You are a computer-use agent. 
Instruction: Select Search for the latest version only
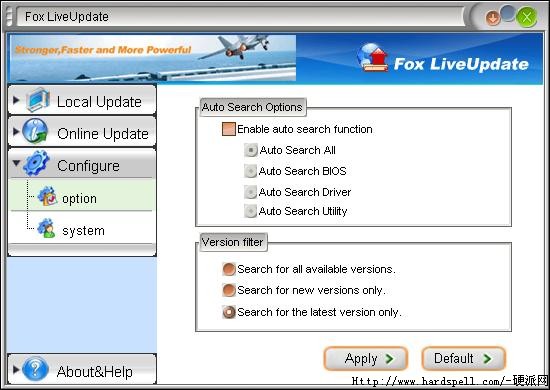(x=229, y=312)
